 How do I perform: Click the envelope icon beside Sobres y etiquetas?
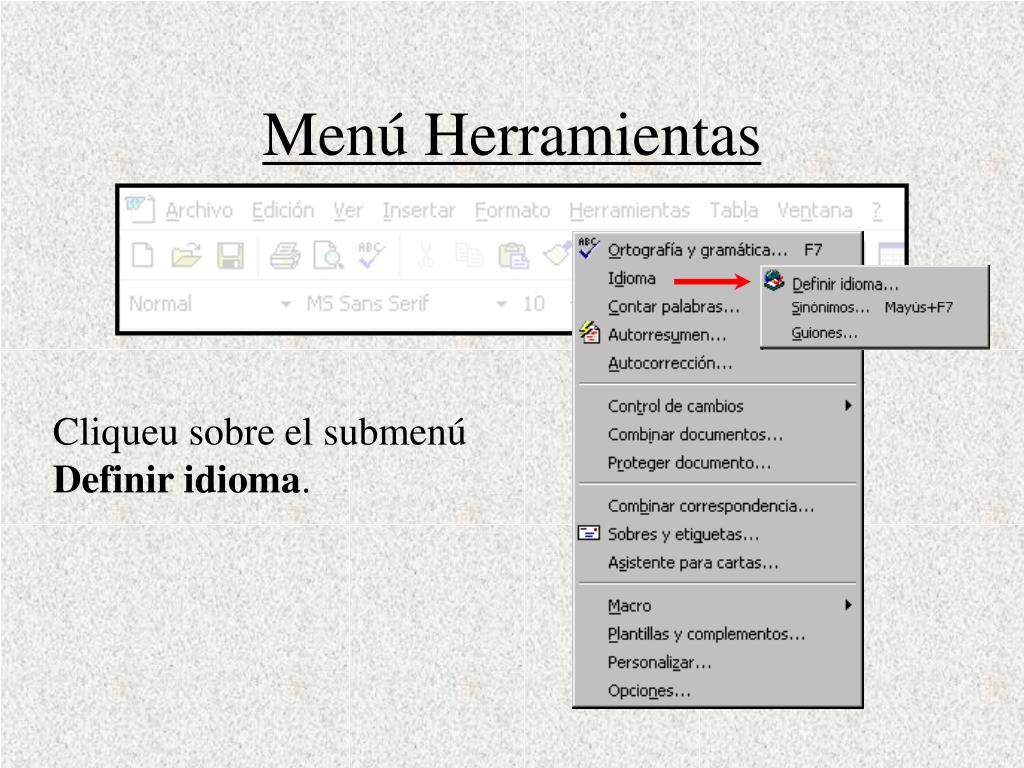point(588,533)
